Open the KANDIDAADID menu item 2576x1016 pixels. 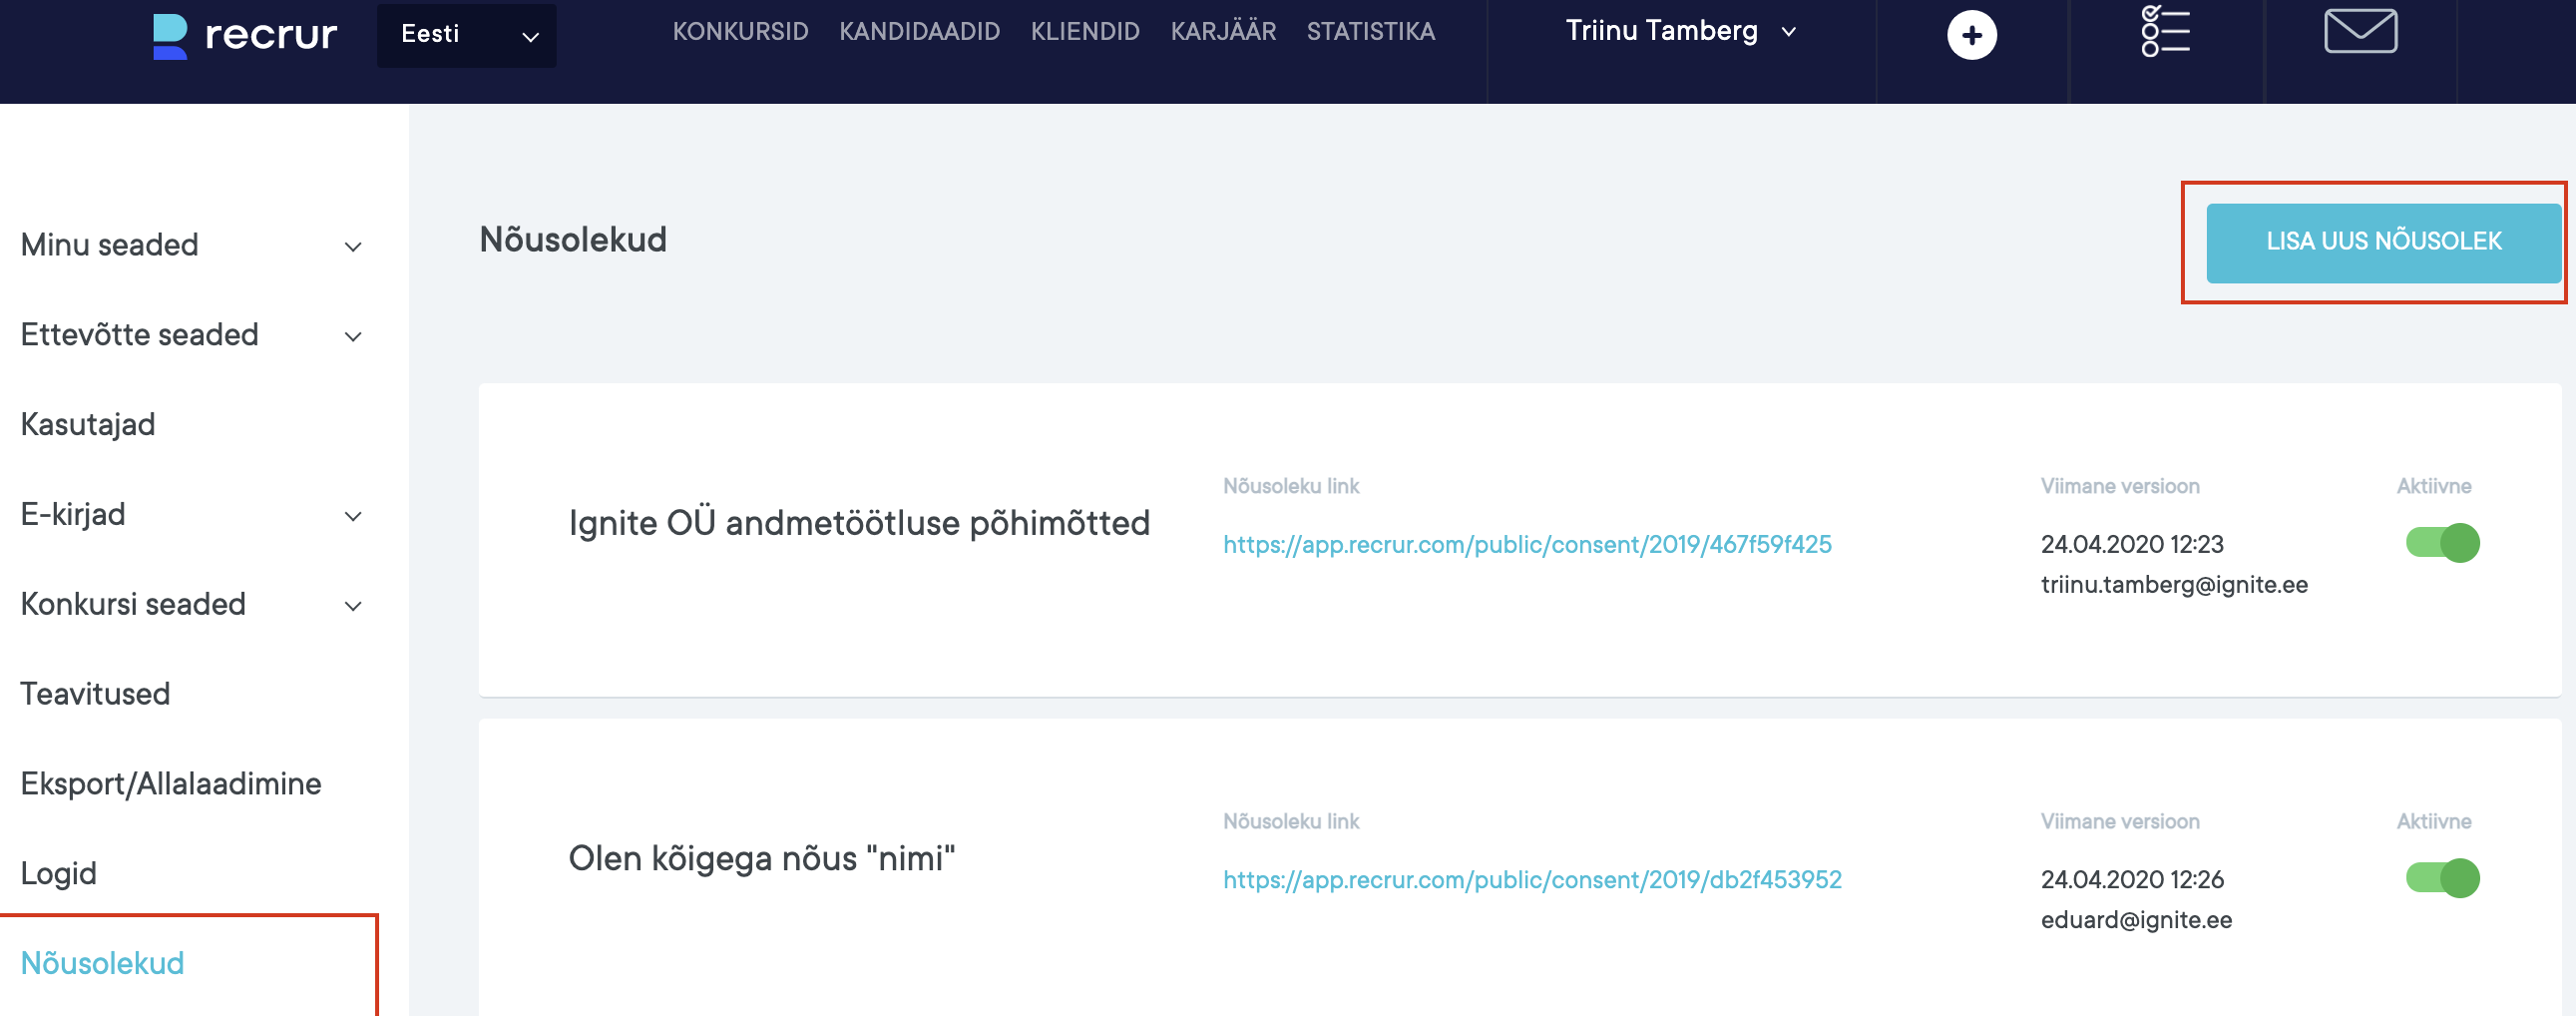coord(919,32)
